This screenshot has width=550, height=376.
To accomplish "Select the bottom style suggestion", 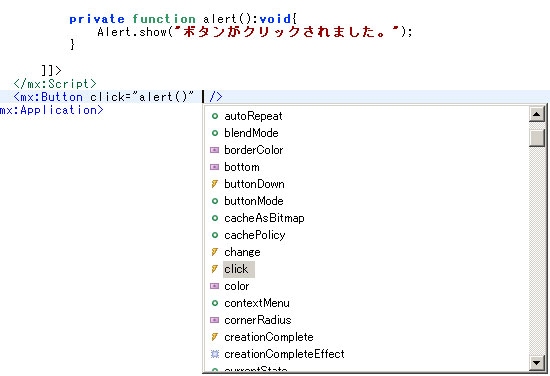I will (242, 167).
